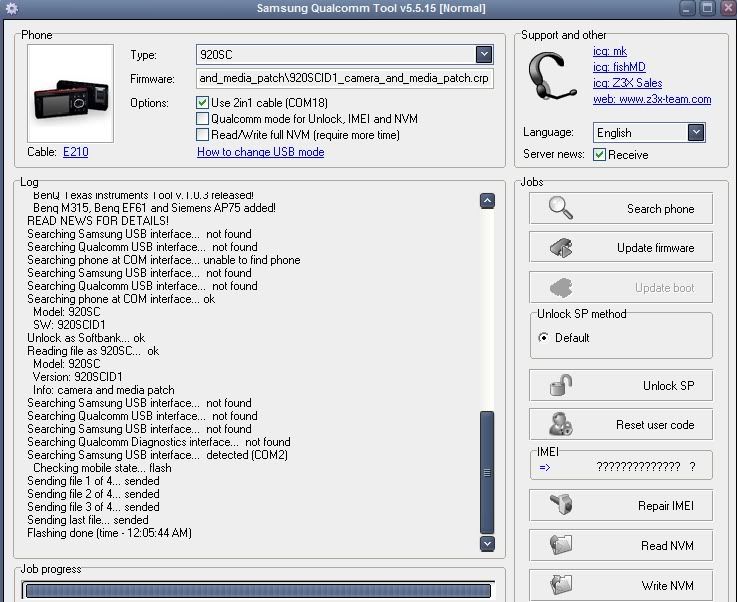Open the icq: Z3X Sales link
Image resolution: width=737 pixels, height=602 pixels.
(x=627, y=83)
